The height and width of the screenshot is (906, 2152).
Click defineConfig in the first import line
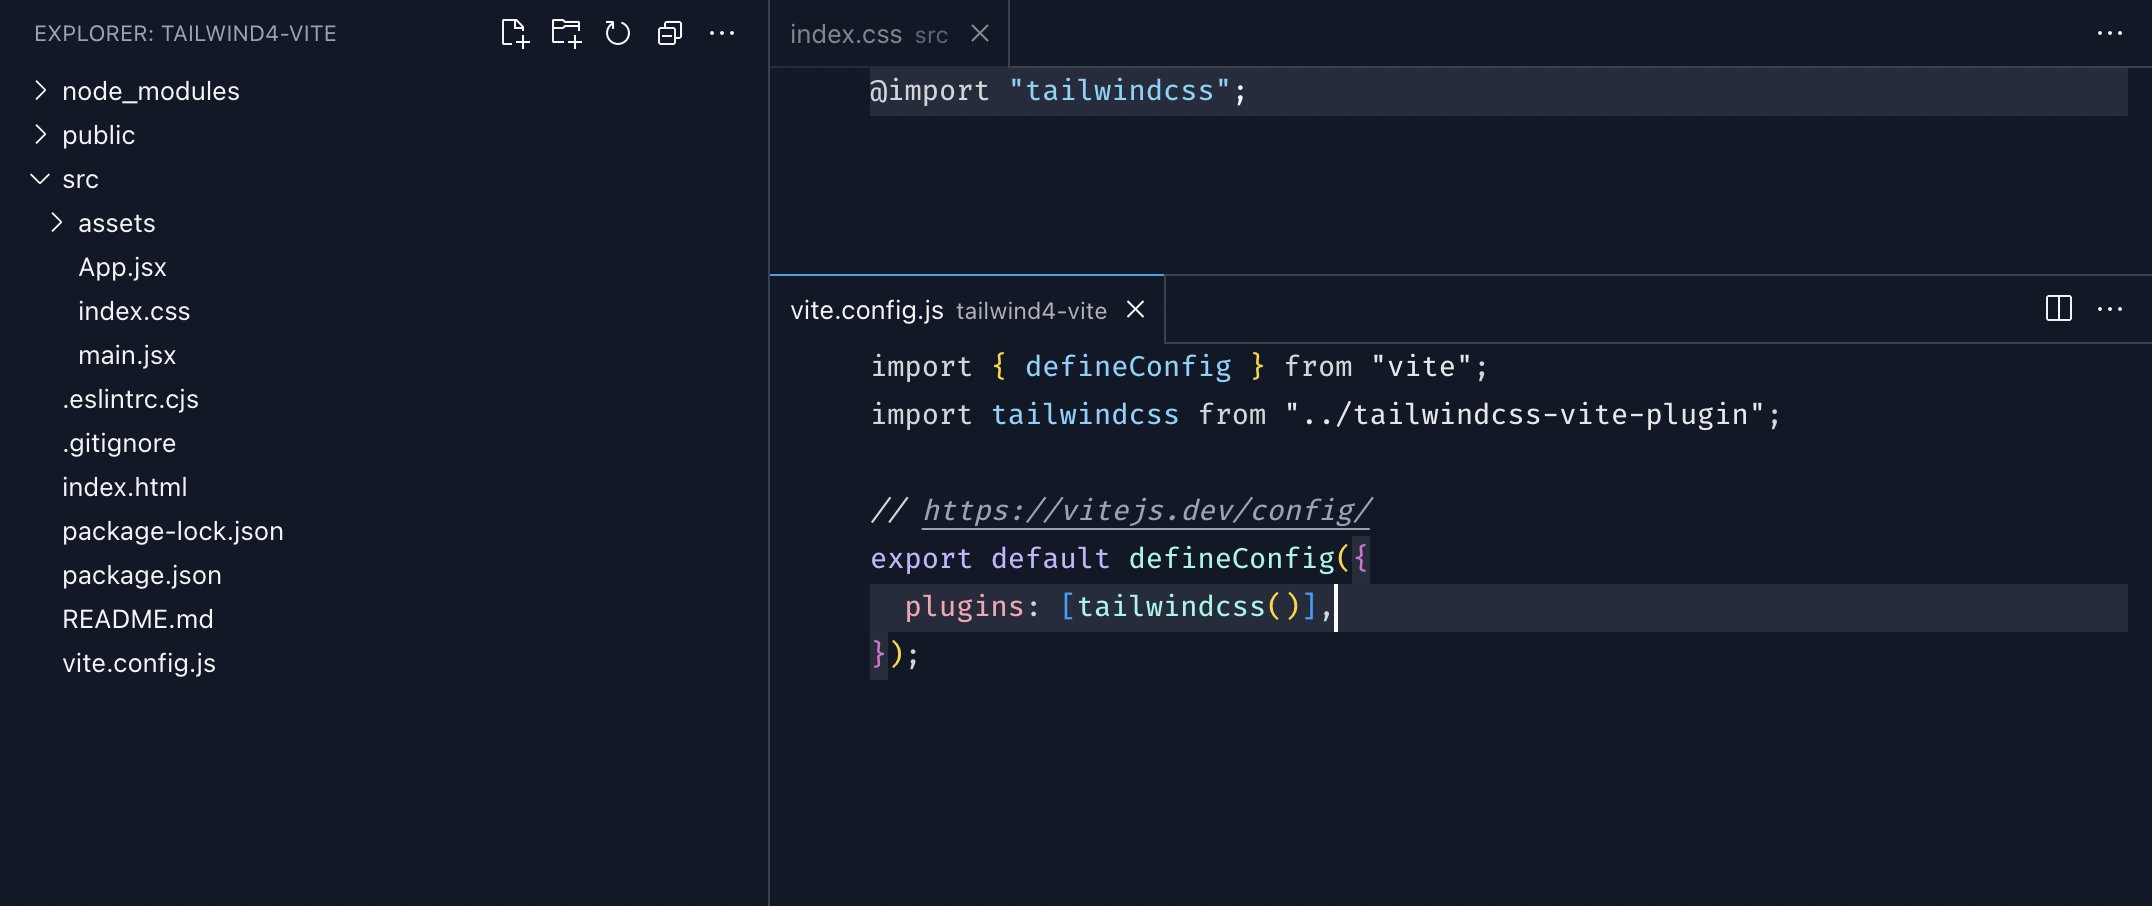1128,366
